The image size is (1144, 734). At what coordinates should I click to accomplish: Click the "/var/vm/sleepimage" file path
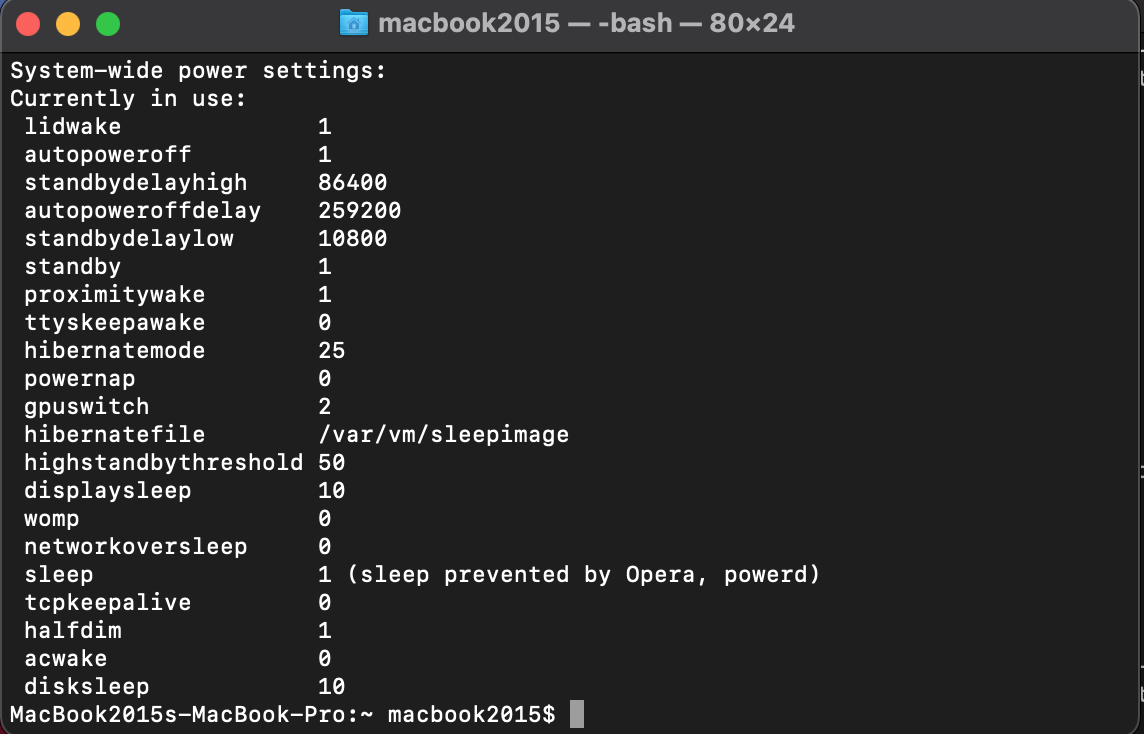(443, 435)
